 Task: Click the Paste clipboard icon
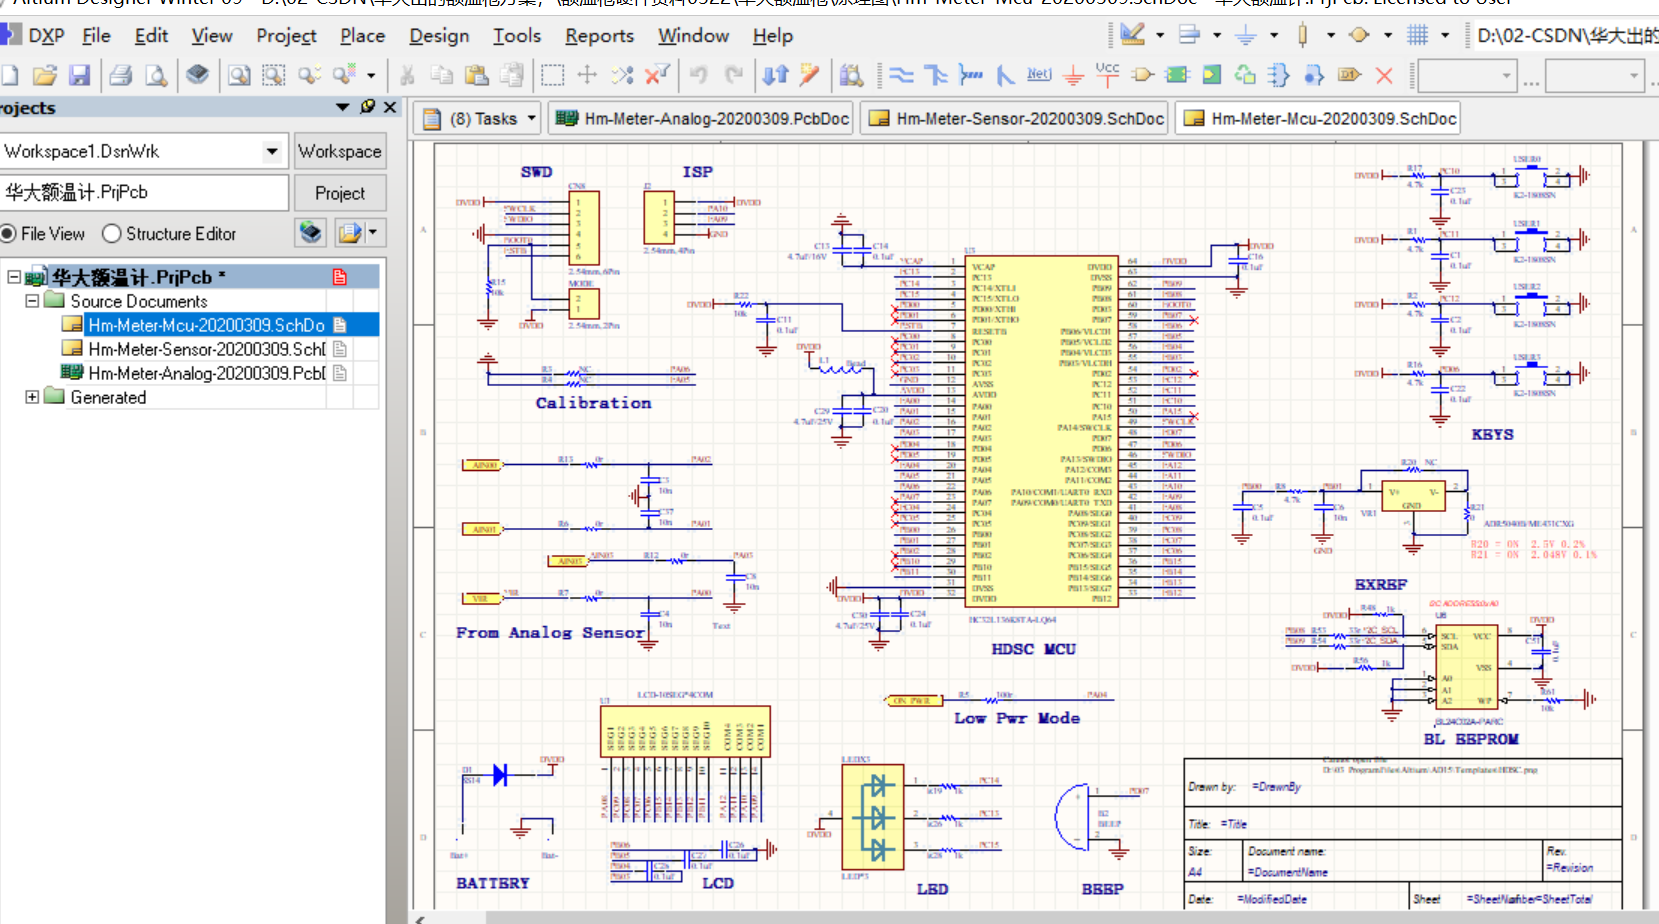point(477,75)
